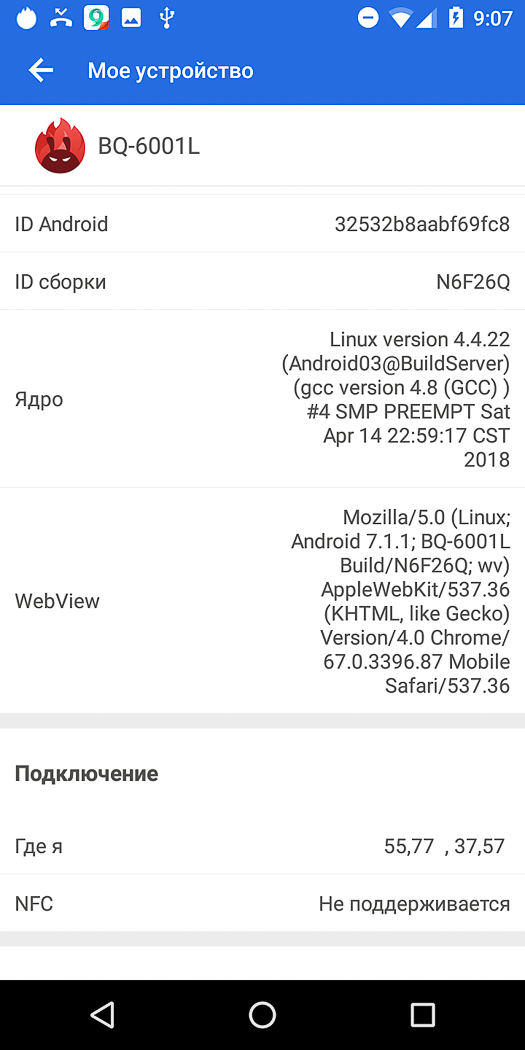
Task: Tap the NFC Не поддерживается row
Action: (262, 904)
